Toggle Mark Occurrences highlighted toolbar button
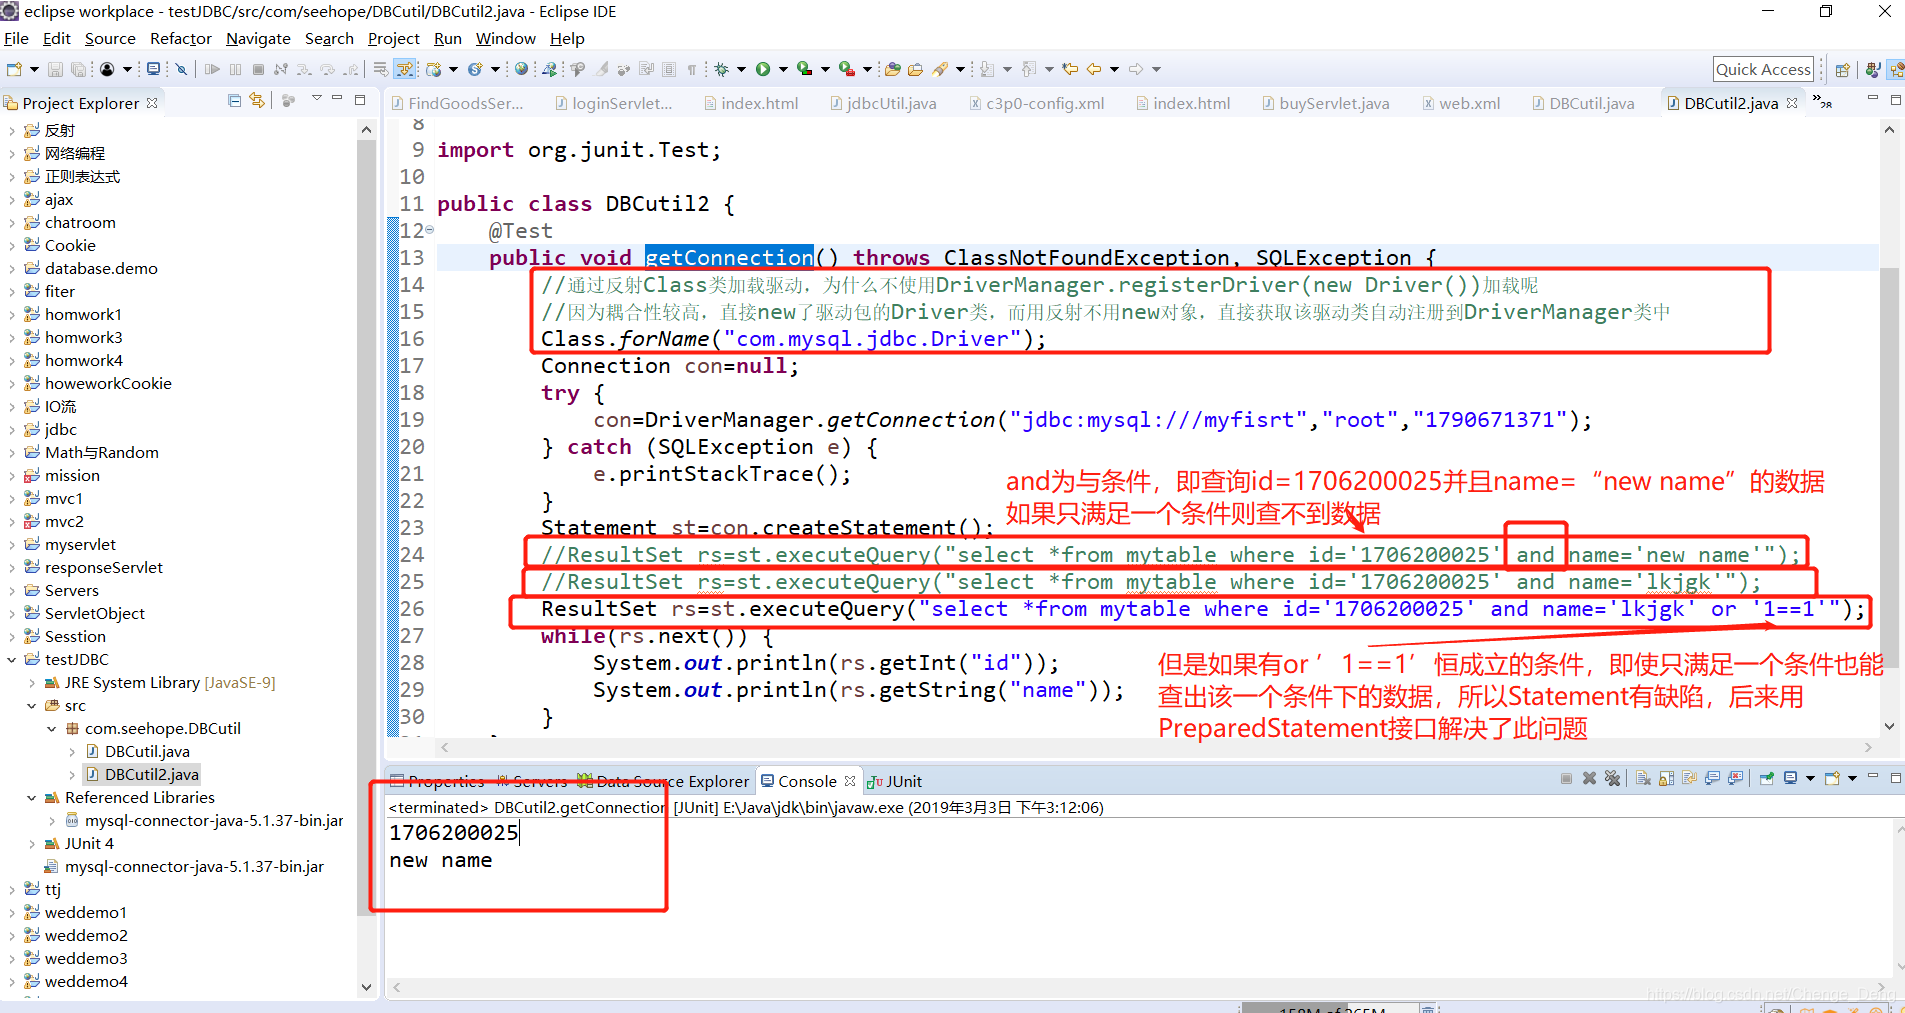 pos(404,69)
